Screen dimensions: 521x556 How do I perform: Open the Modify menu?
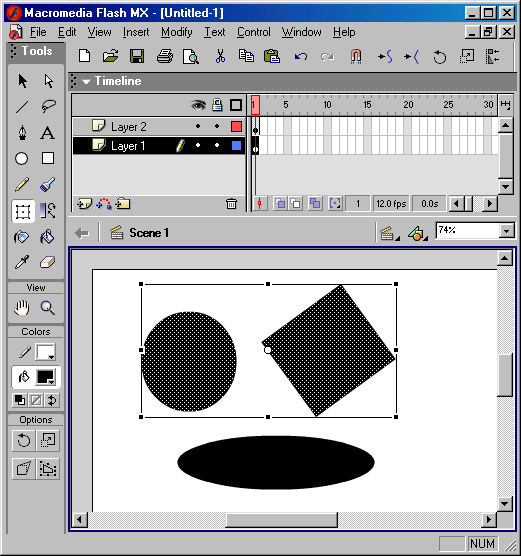click(x=177, y=32)
